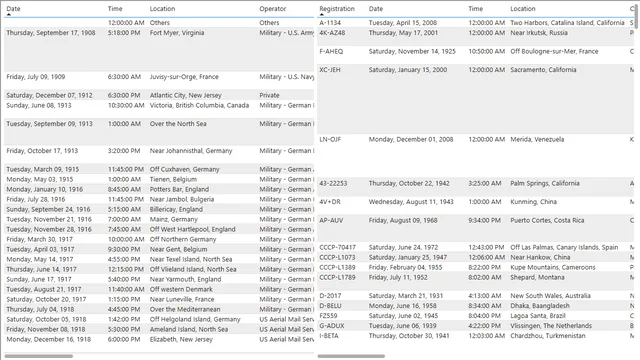640x360 pixels.
Task: Select 'Near Yarmouth, England' cell
Action: point(185,279)
